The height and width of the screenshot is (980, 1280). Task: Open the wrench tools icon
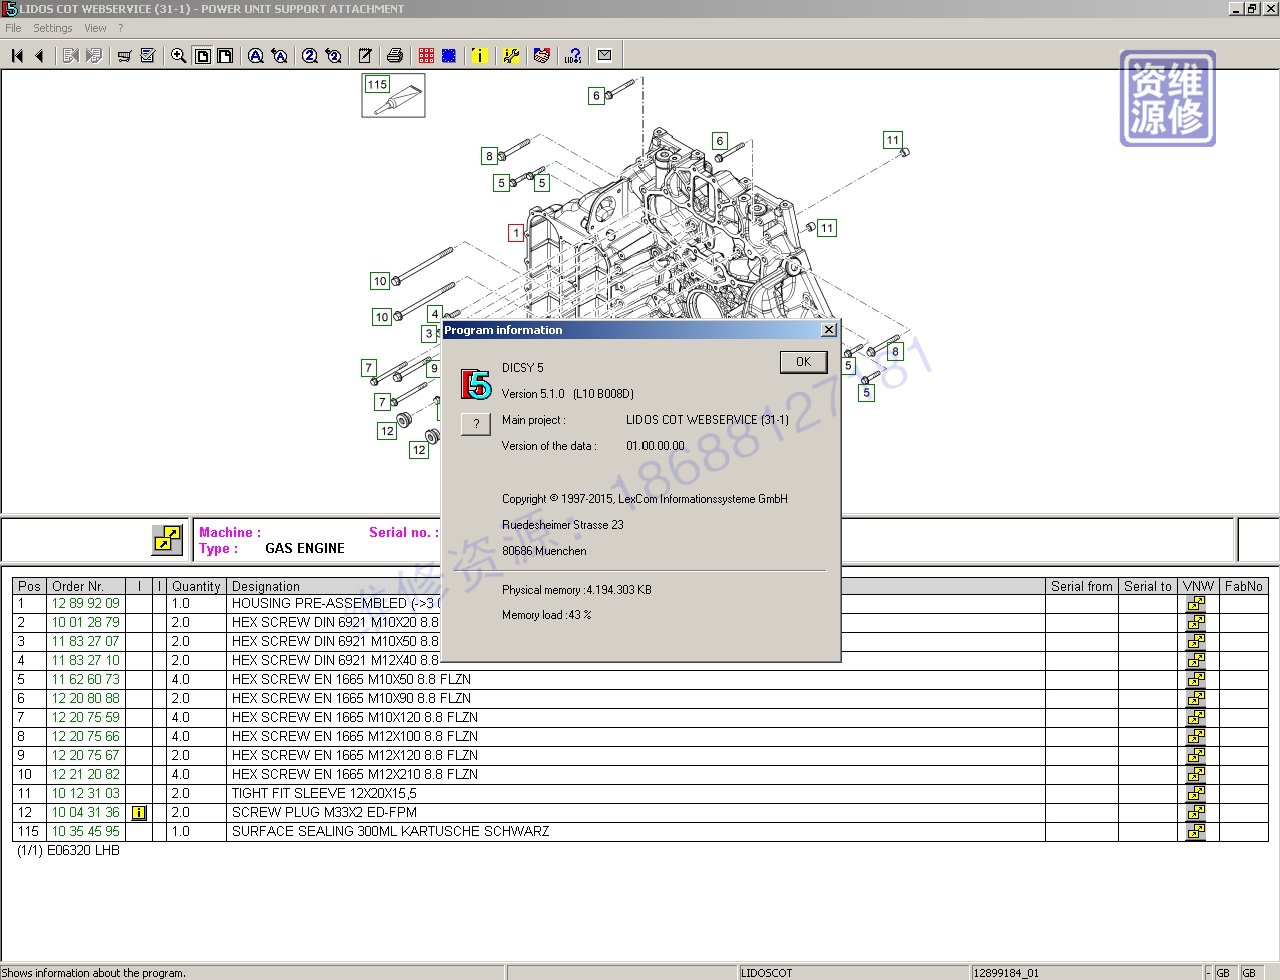(x=511, y=56)
